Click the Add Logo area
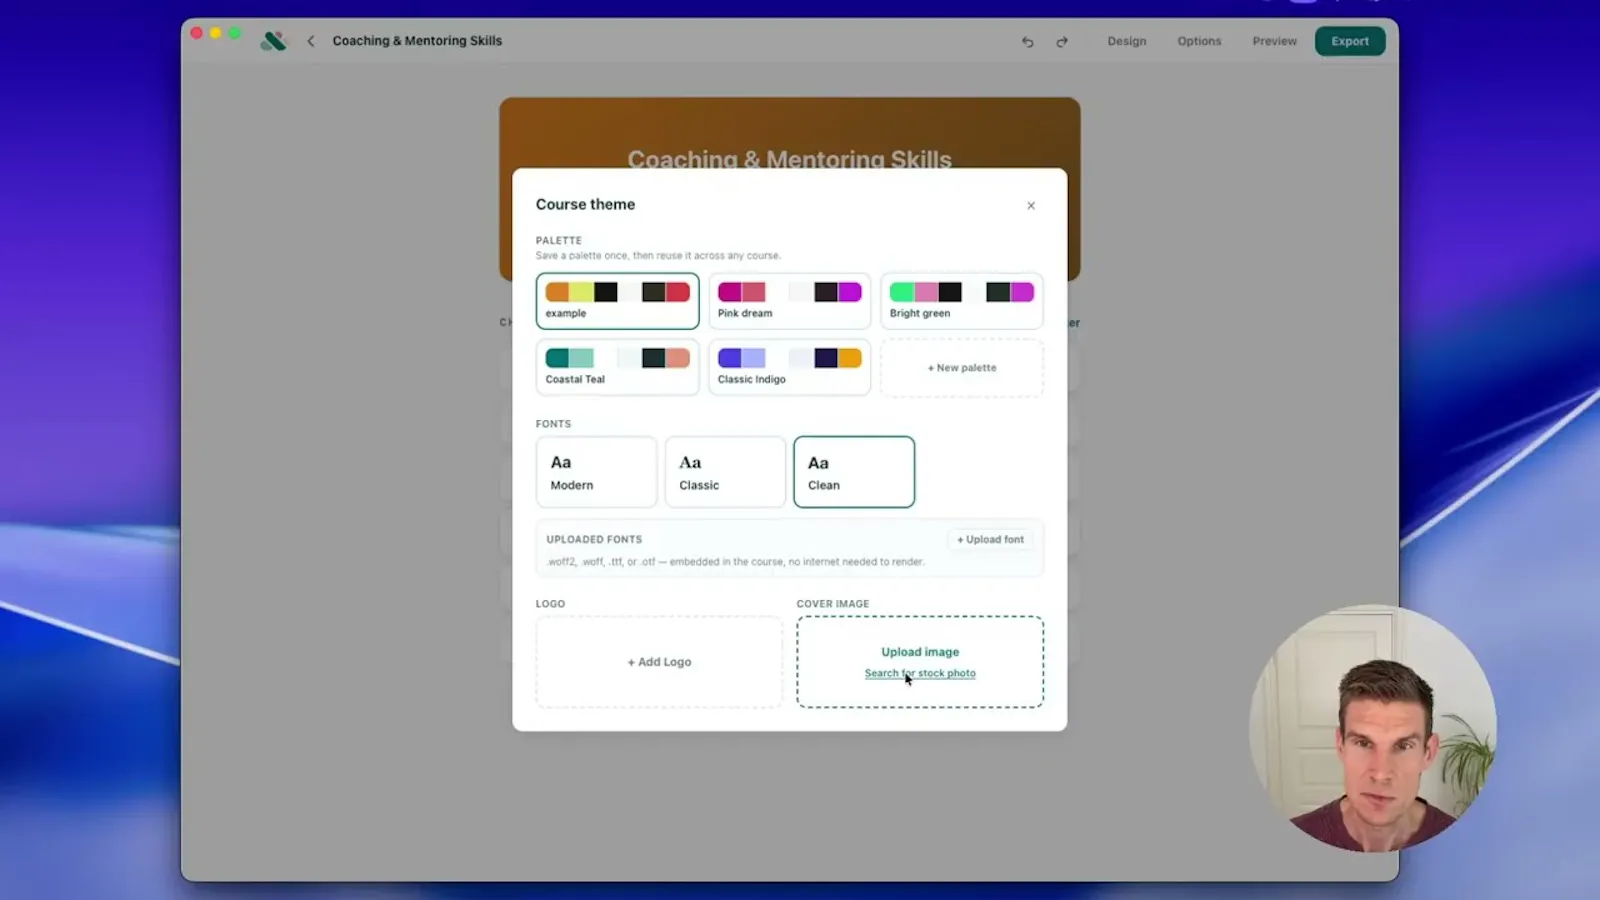This screenshot has width=1600, height=900. (659, 662)
